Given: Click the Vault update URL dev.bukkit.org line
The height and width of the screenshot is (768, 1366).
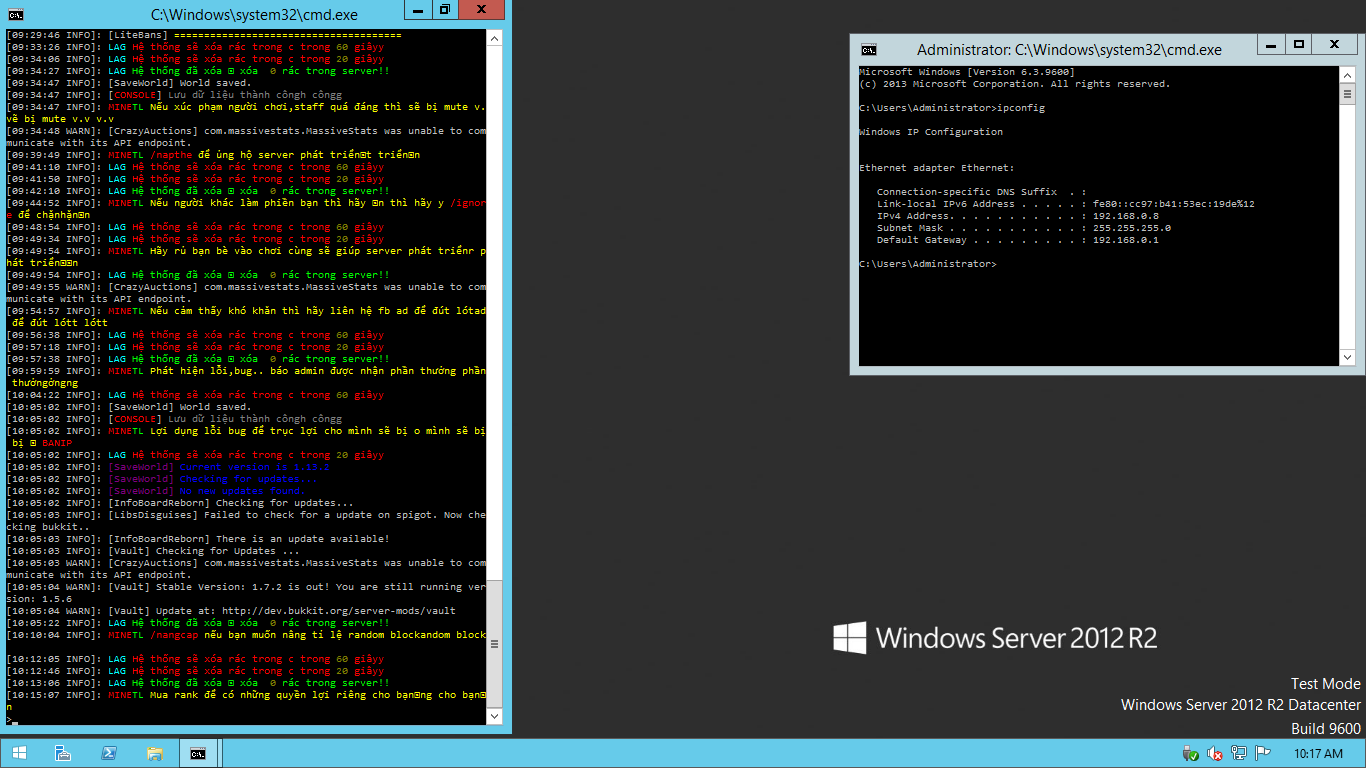Looking at the screenshot, I should pos(231,611).
